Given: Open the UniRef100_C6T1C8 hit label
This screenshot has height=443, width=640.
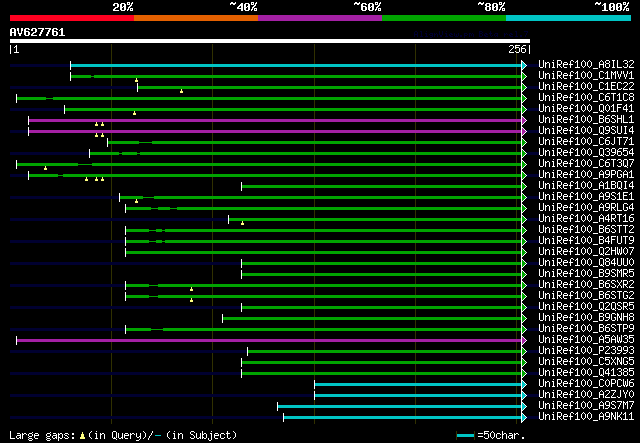Looking at the screenshot, I should pyautogui.click(x=586, y=98).
